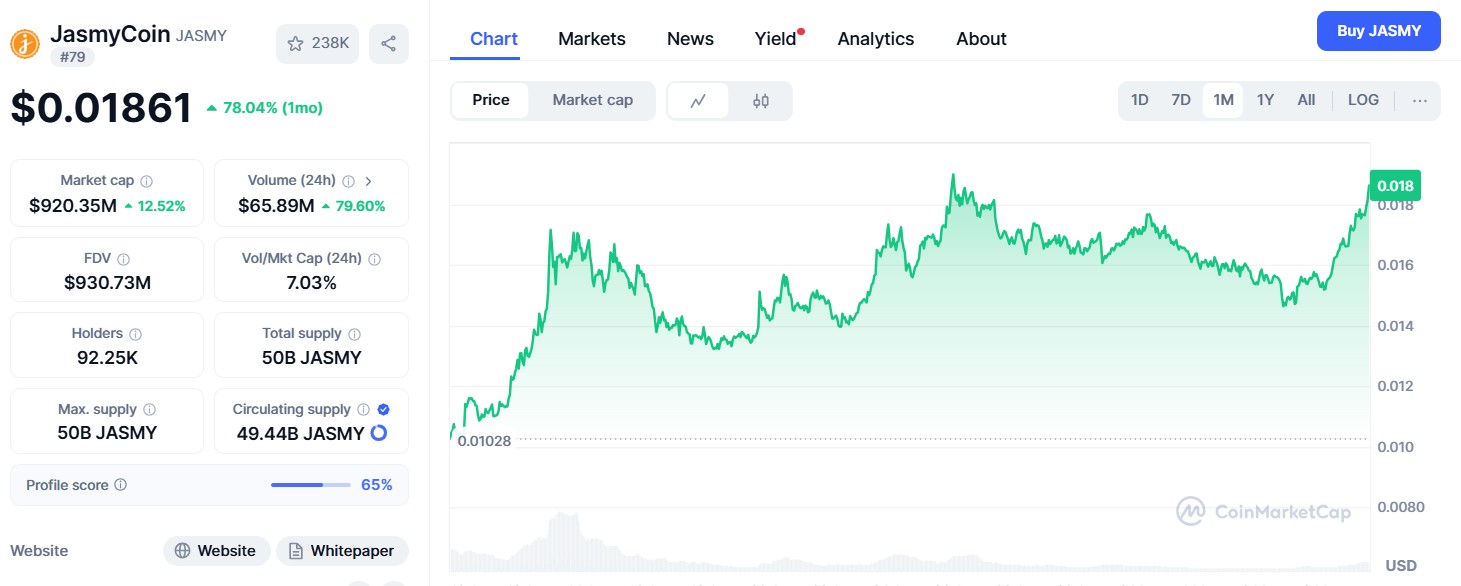
Task: Click the Profile score info icon
Action: (x=122, y=484)
